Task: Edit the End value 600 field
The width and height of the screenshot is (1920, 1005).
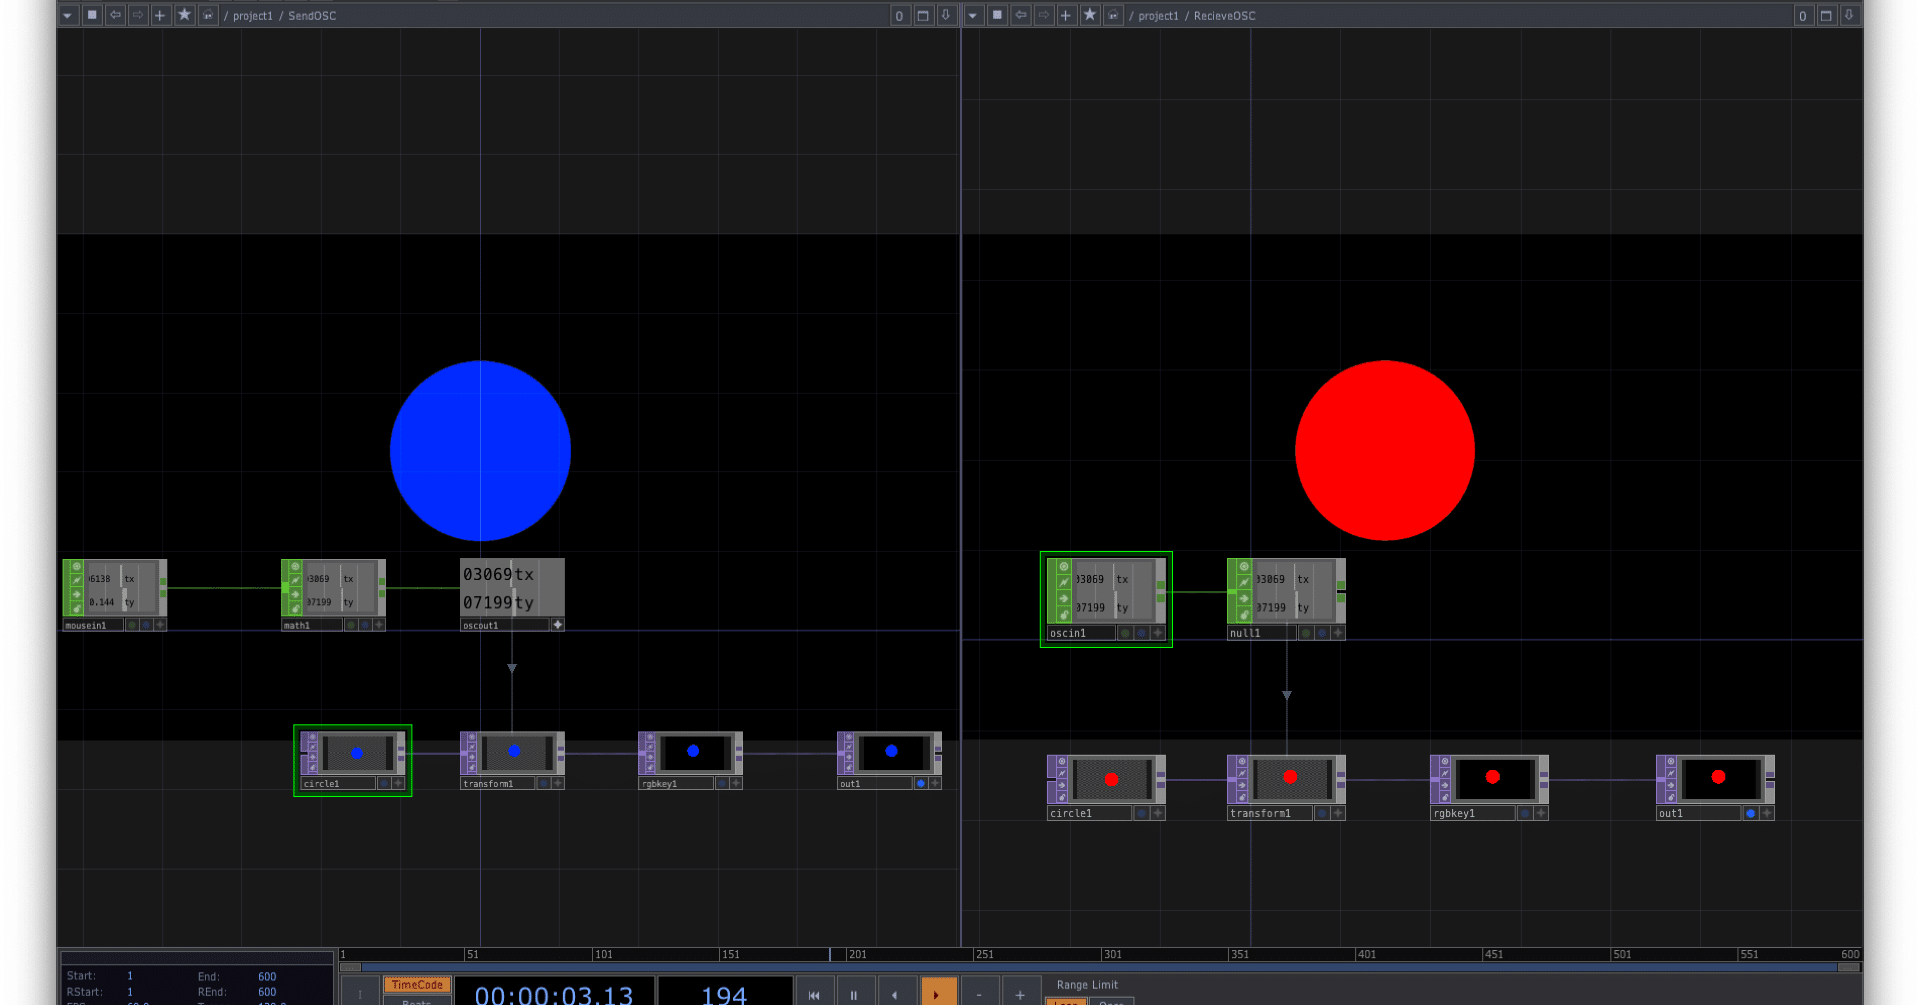Action: [267, 976]
